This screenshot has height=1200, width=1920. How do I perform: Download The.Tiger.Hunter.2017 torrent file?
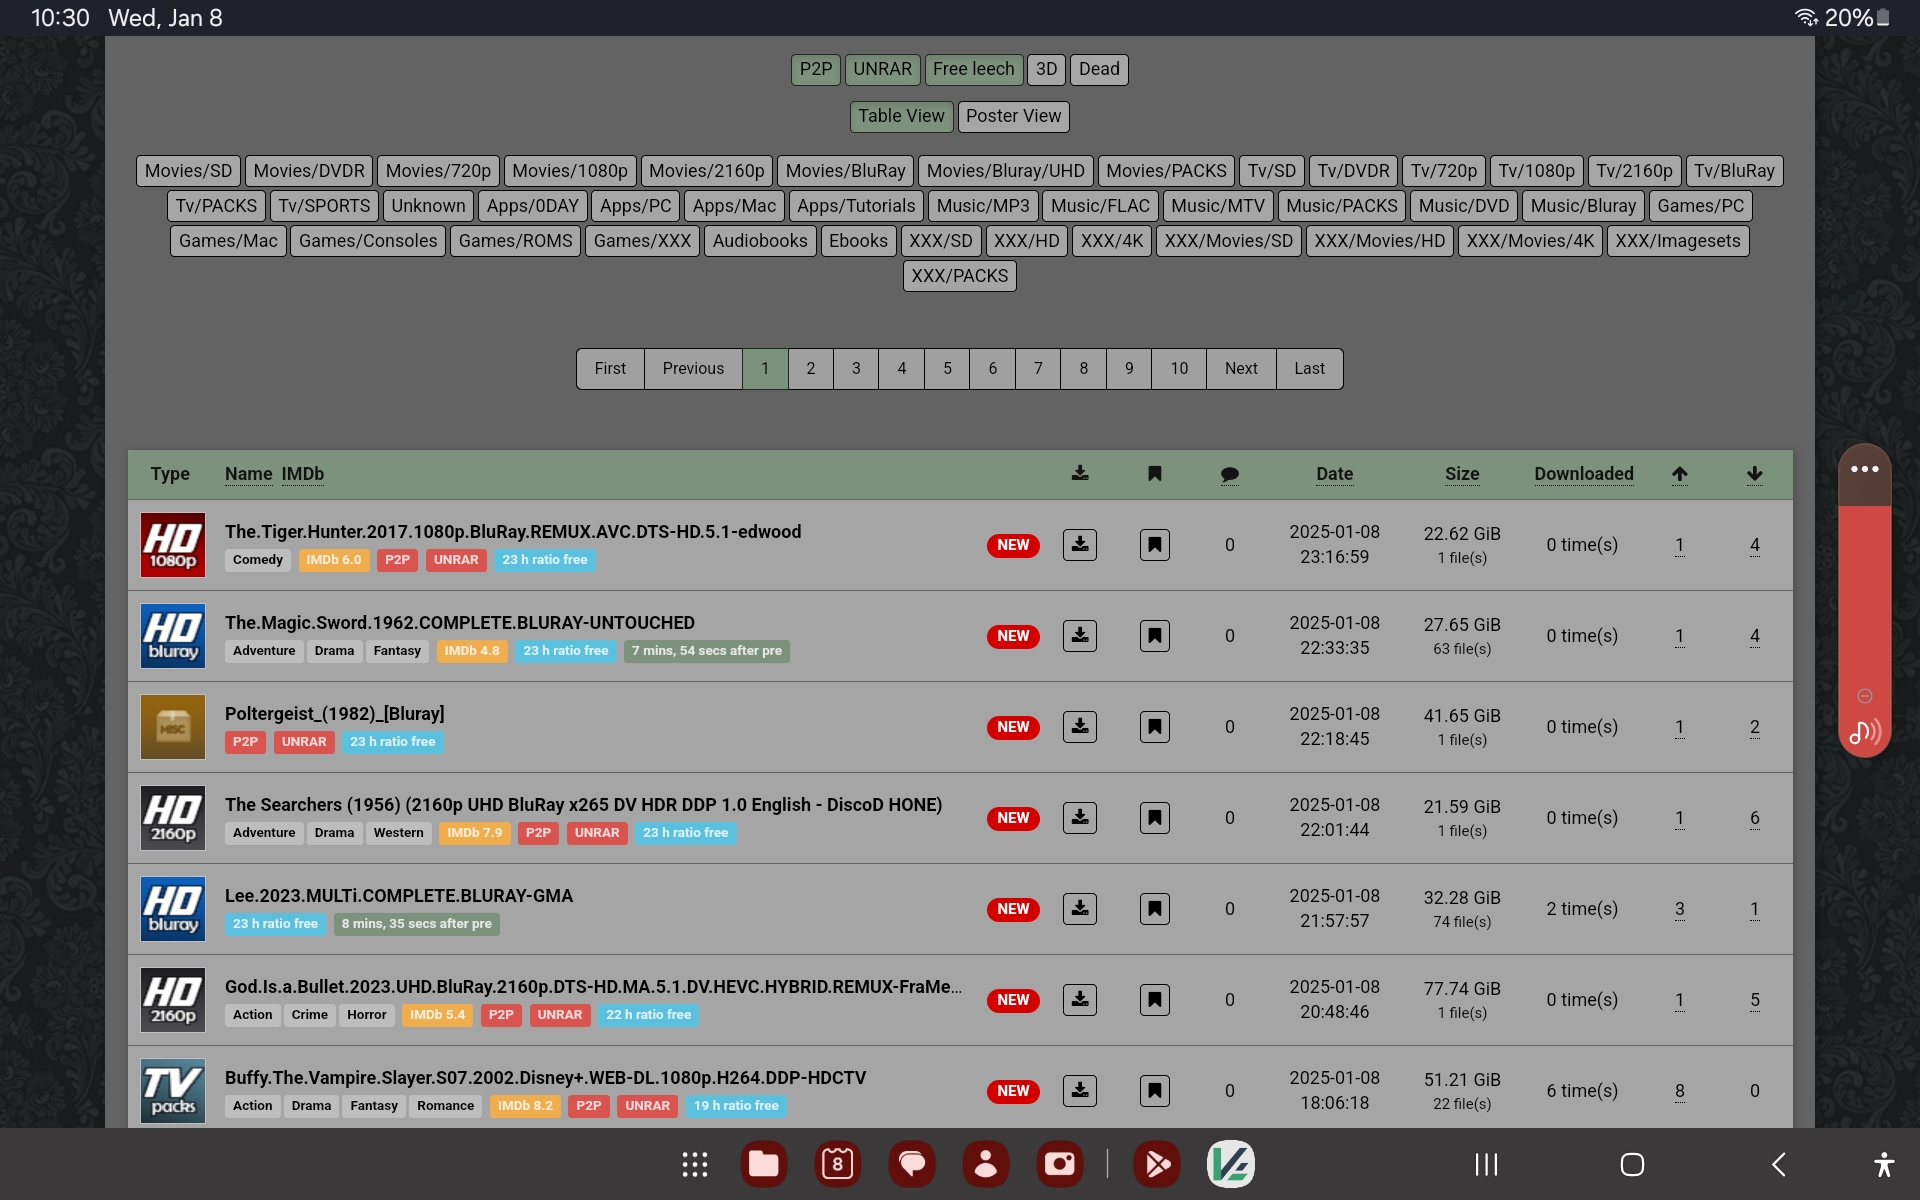pos(1079,545)
